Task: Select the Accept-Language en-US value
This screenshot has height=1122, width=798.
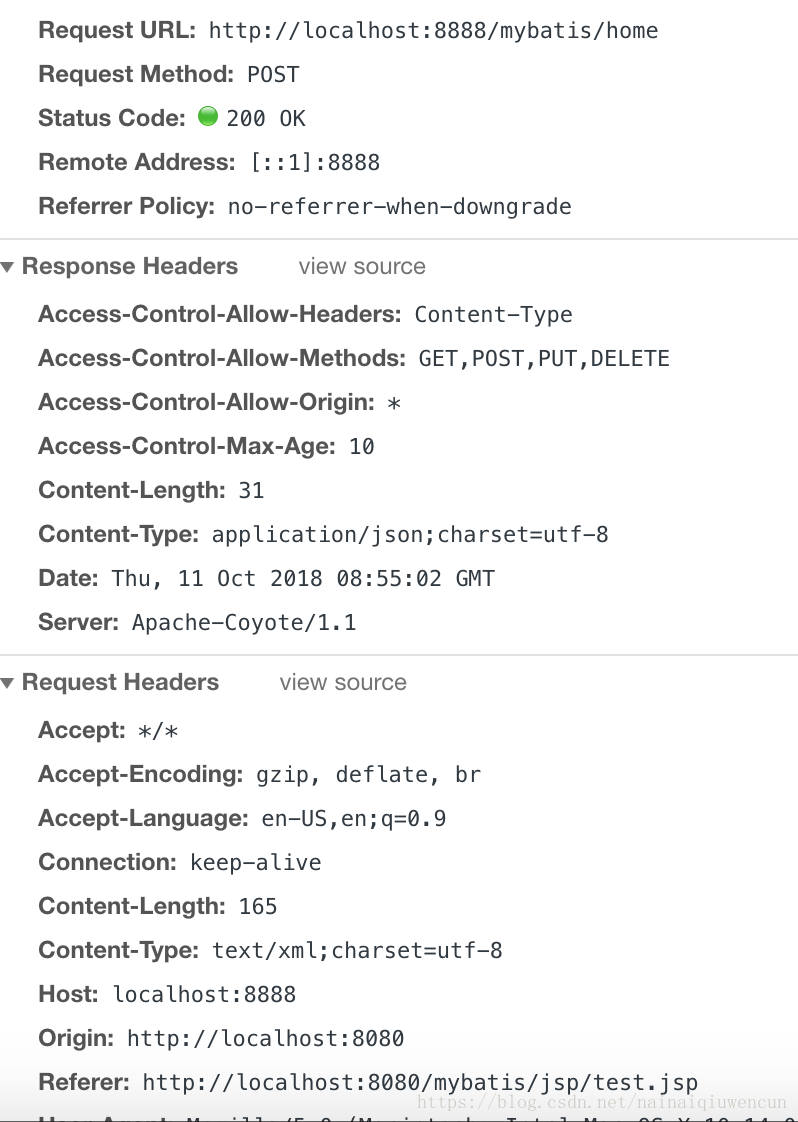Action: [354, 819]
